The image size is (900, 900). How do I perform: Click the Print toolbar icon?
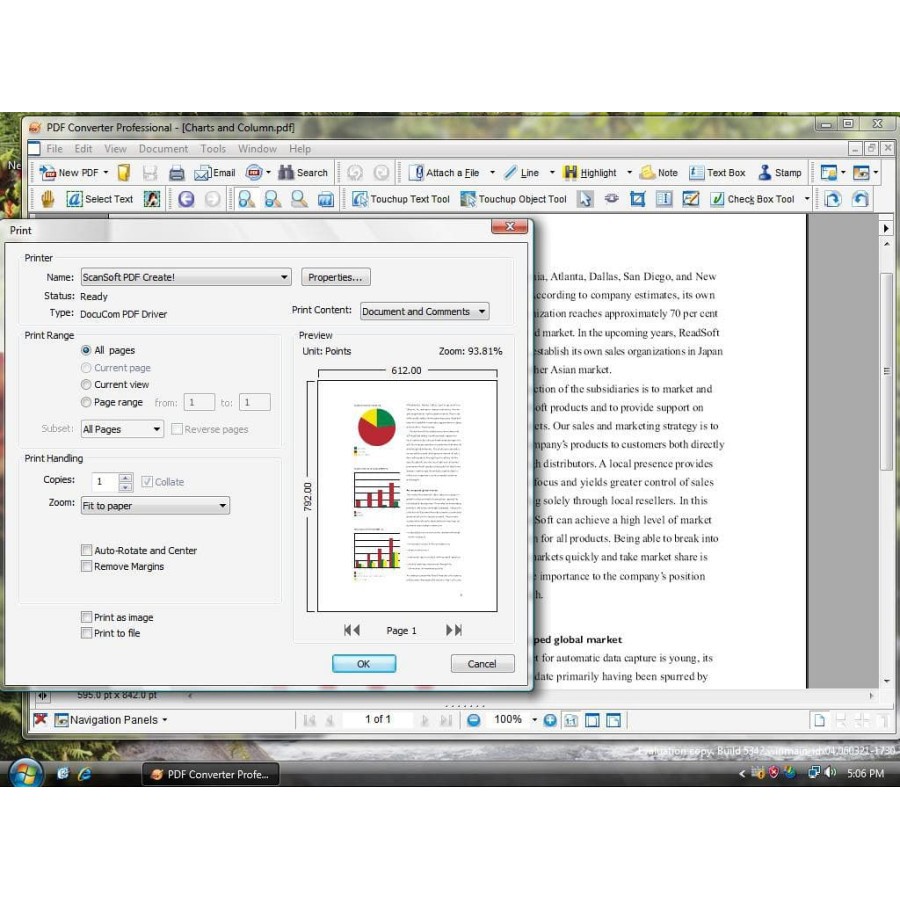pyautogui.click(x=177, y=172)
